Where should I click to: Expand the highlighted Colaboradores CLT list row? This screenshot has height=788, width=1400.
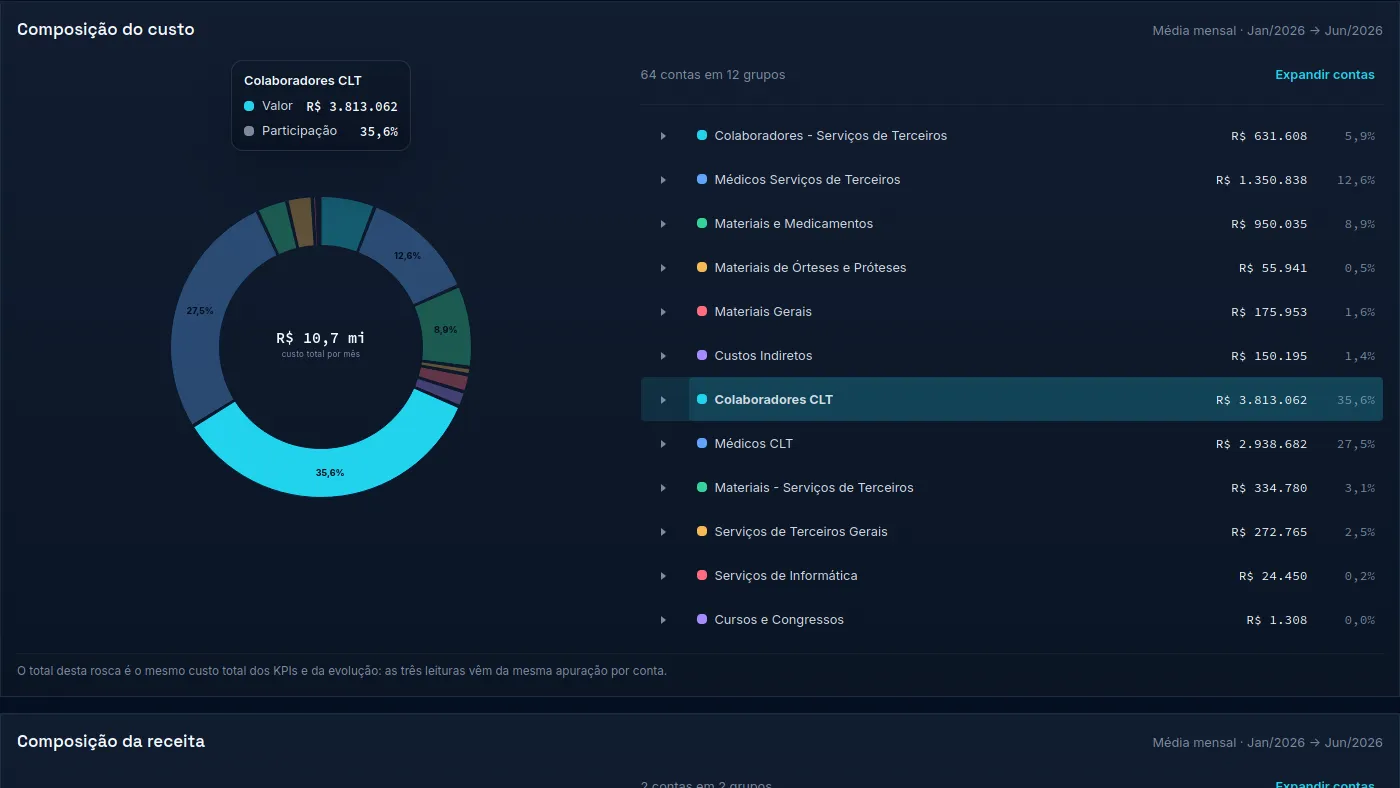[x=663, y=400]
